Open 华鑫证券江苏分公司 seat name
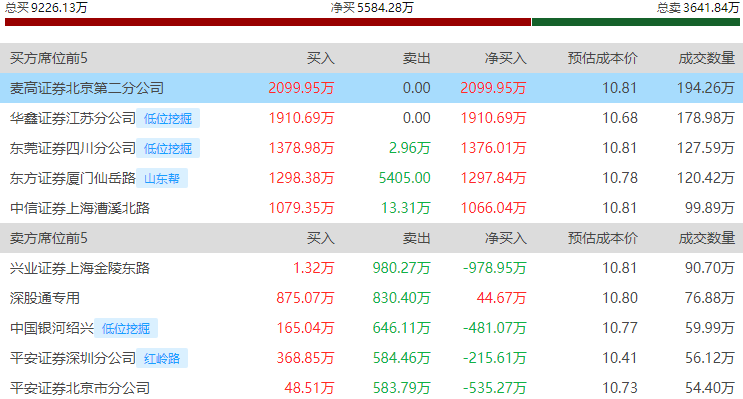This screenshot has height=399, width=743. tap(72, 118)
